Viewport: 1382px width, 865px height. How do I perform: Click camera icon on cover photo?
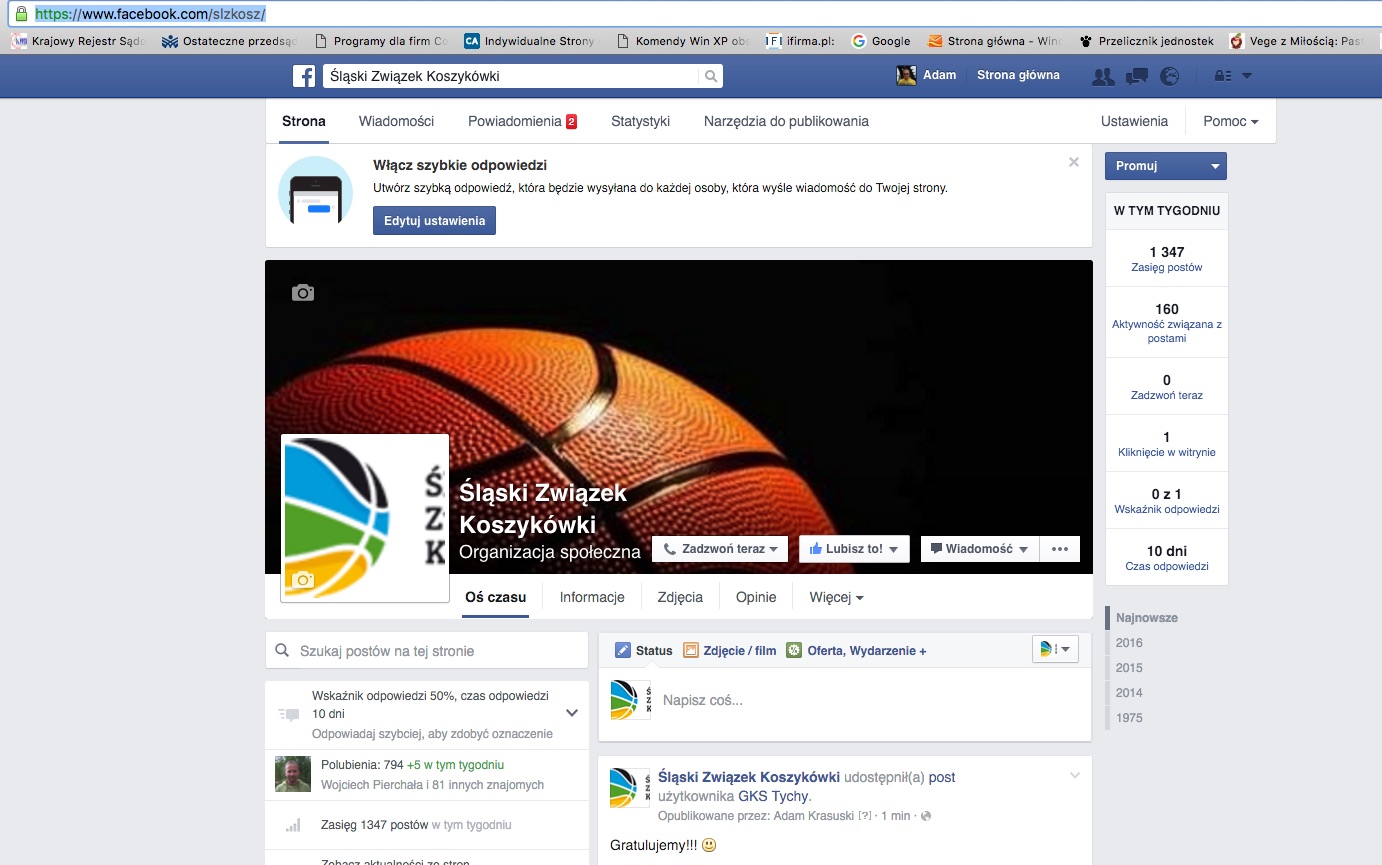click(x=303, y=293)
